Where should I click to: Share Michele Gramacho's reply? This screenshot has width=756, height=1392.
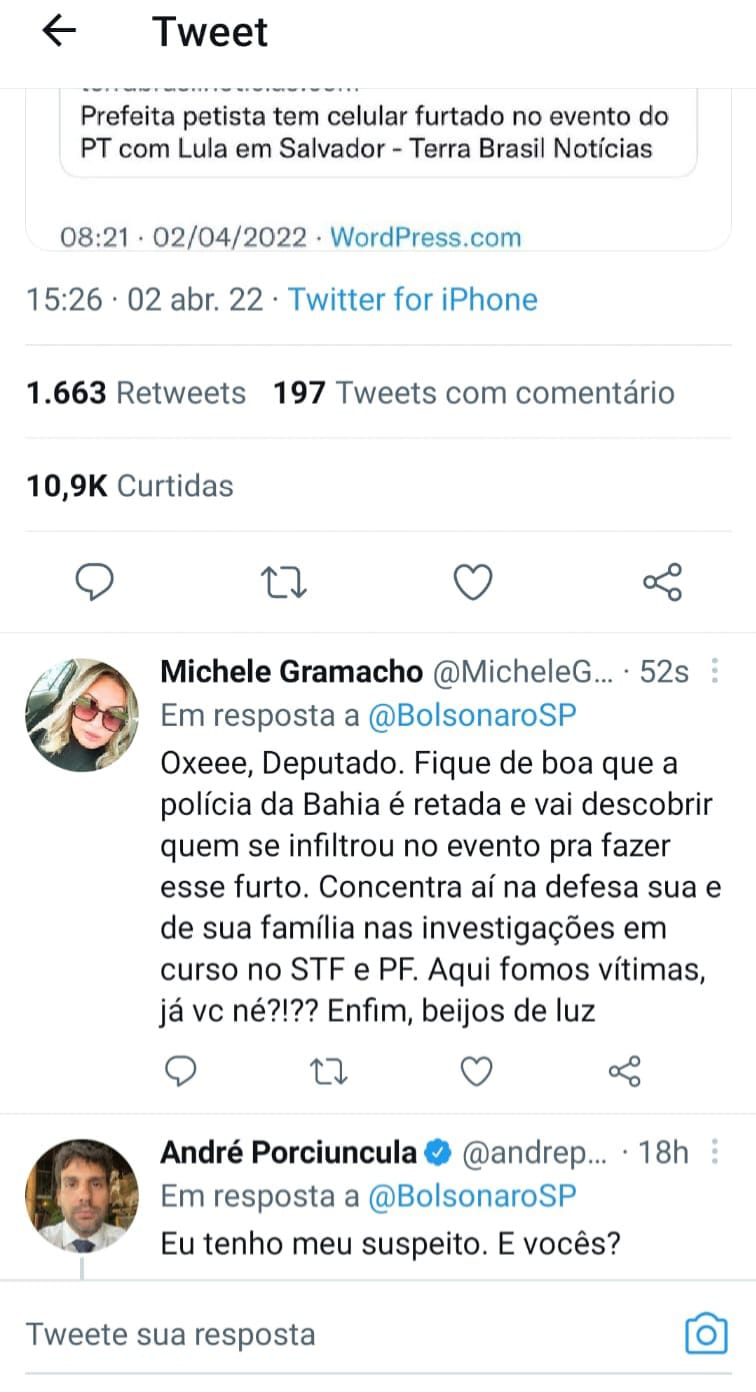click(x=624, y=1072)
